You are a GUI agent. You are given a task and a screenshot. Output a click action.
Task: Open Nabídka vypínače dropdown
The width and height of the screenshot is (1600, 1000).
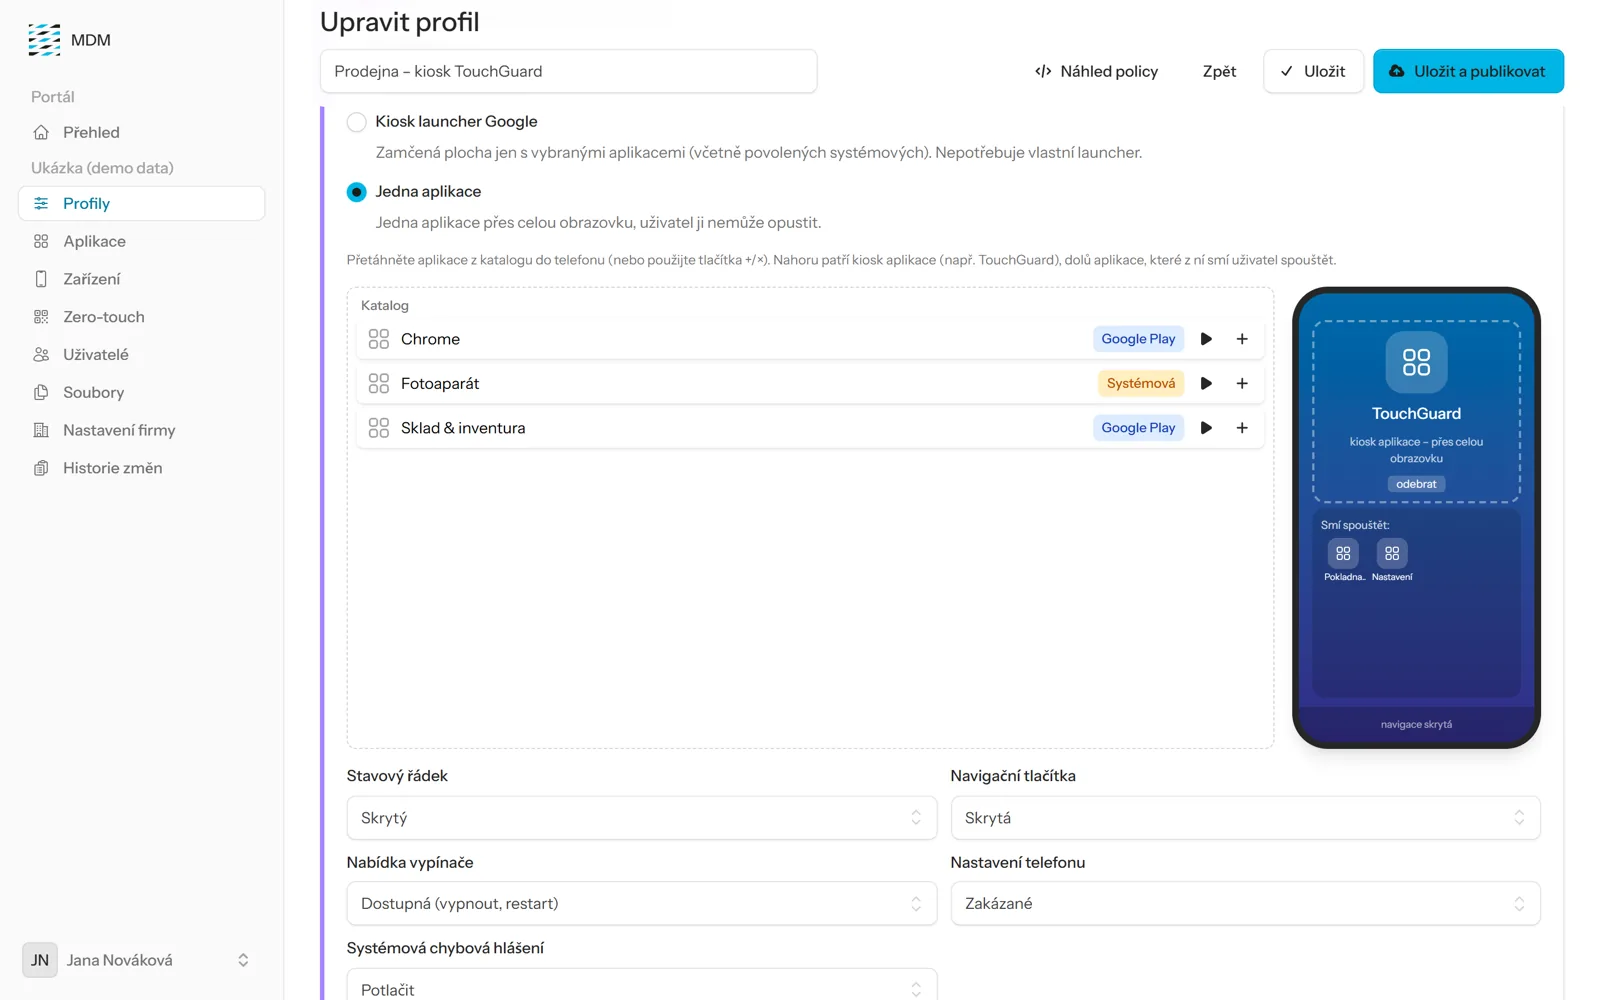(641, 903)
